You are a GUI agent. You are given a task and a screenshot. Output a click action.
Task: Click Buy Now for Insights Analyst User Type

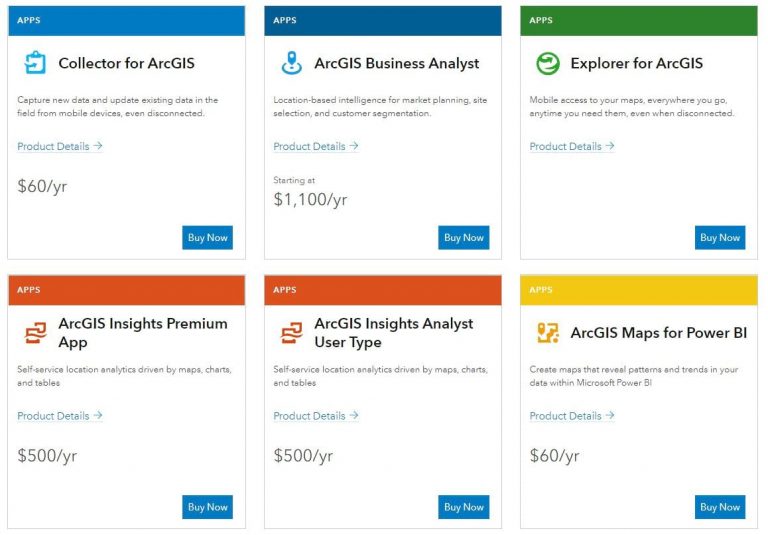point(464,507)
